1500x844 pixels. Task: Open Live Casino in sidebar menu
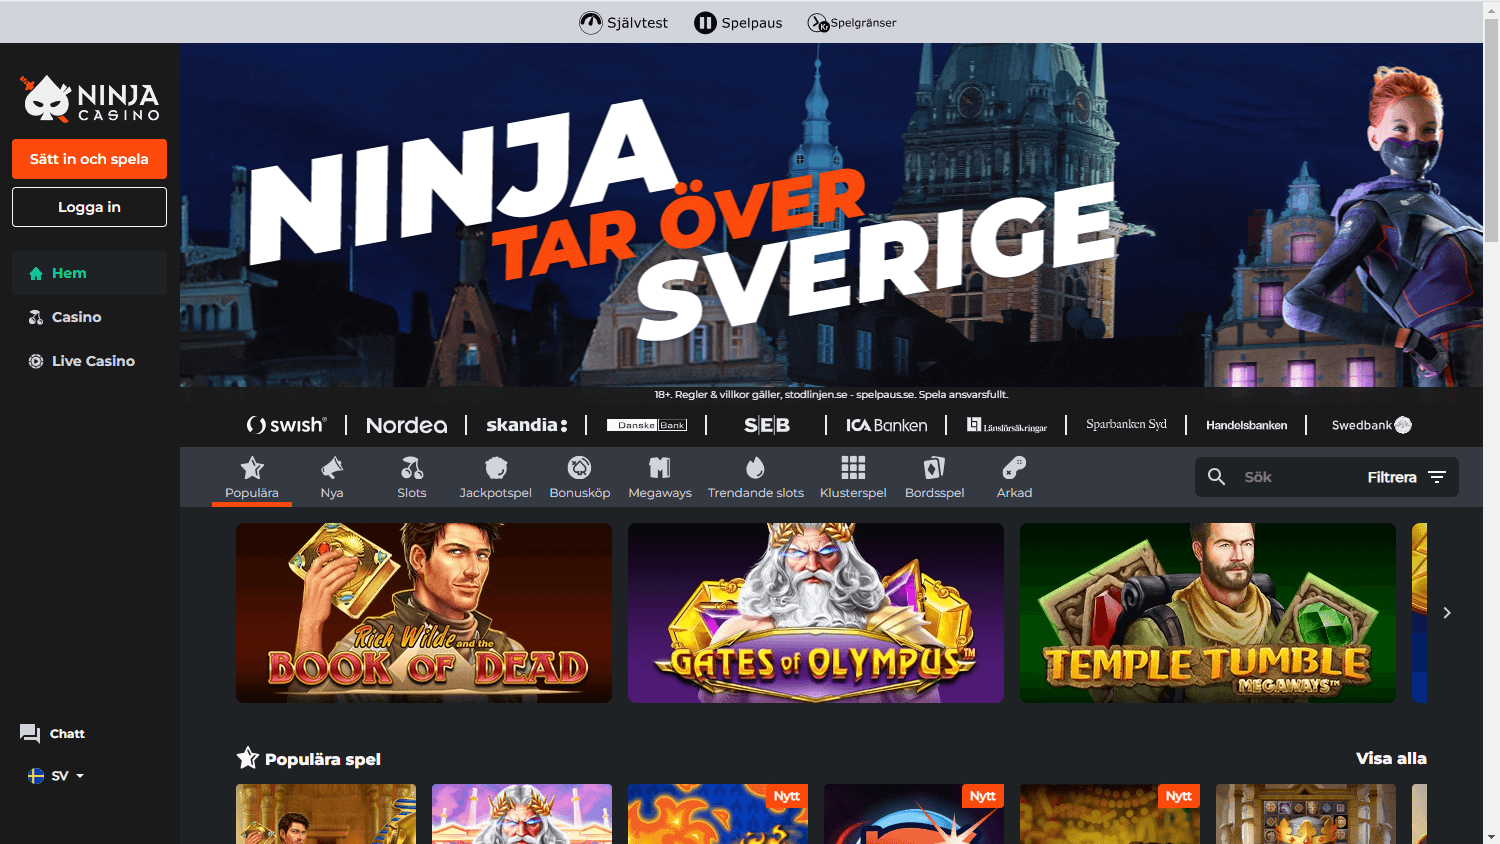pos(90,361)
